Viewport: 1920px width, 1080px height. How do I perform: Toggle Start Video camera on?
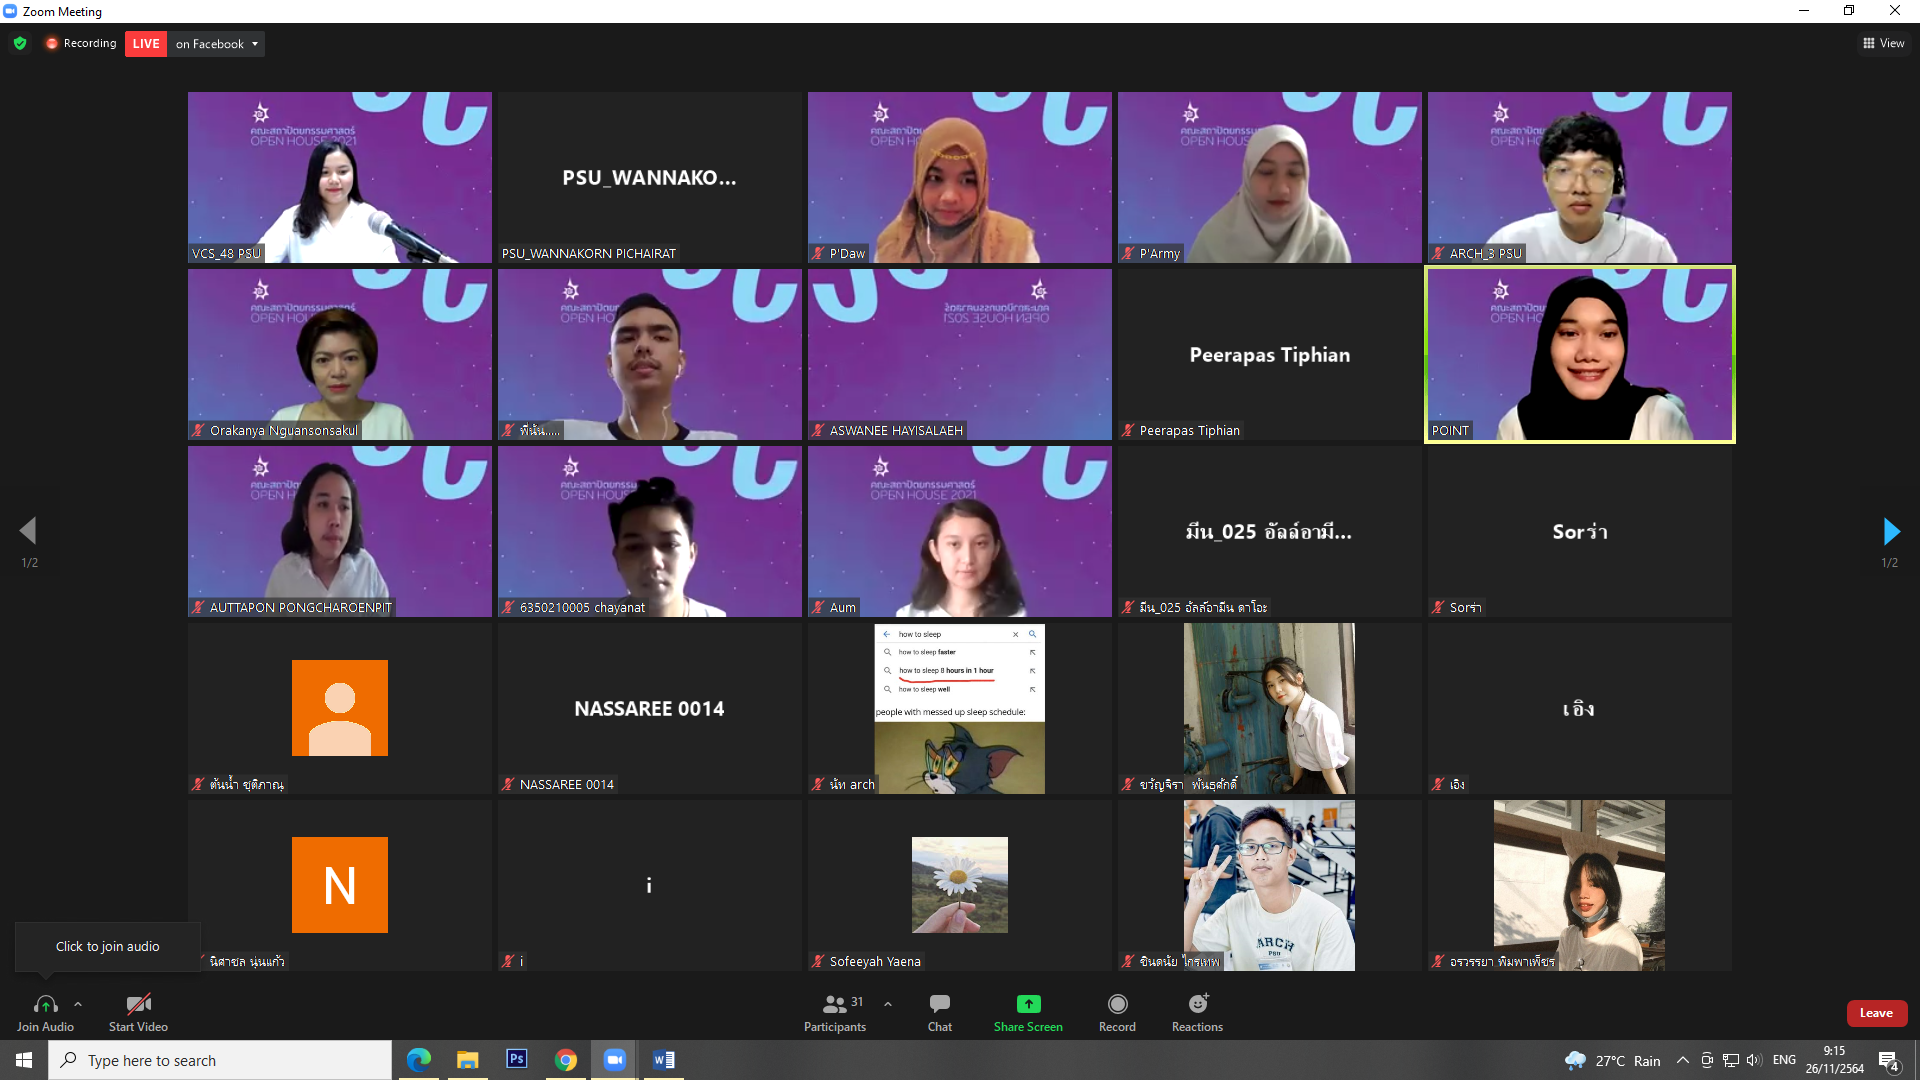pyautogui.click(x=138, y=1004)
